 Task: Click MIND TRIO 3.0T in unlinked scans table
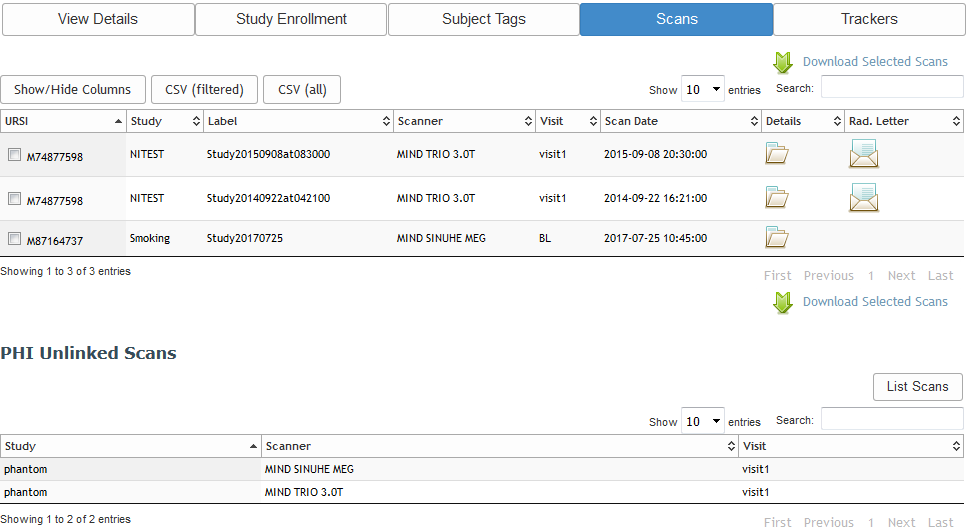click(303, 492)
